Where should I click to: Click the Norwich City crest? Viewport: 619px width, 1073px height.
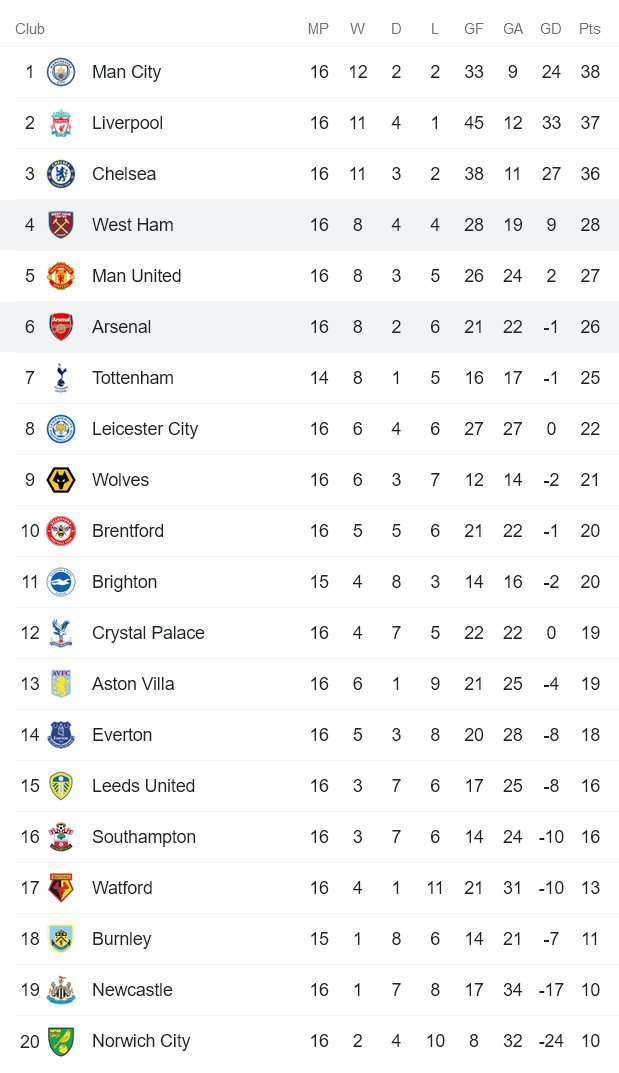[x=61, y=1041]
